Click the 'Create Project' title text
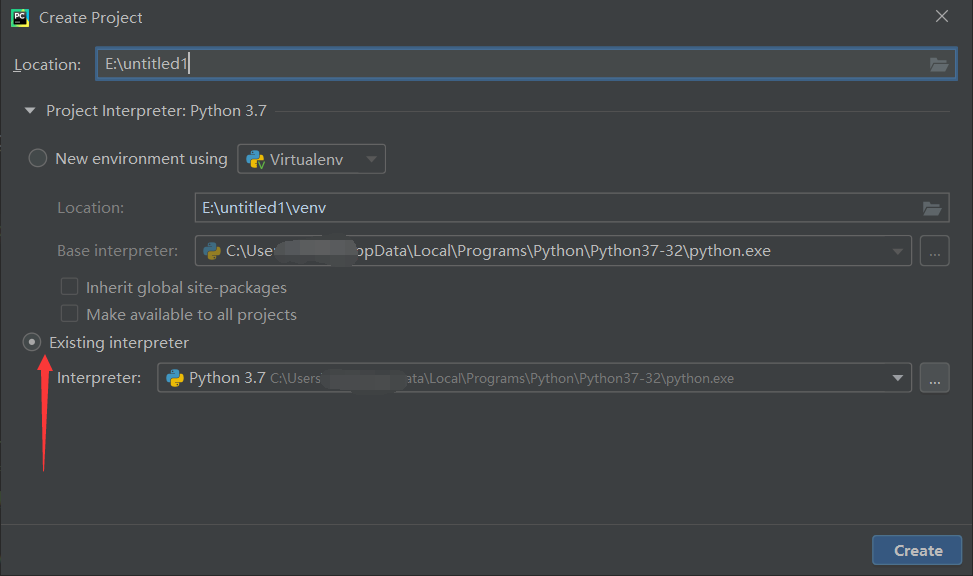Screen dimensions: 973x576 [x=91, y=18]
